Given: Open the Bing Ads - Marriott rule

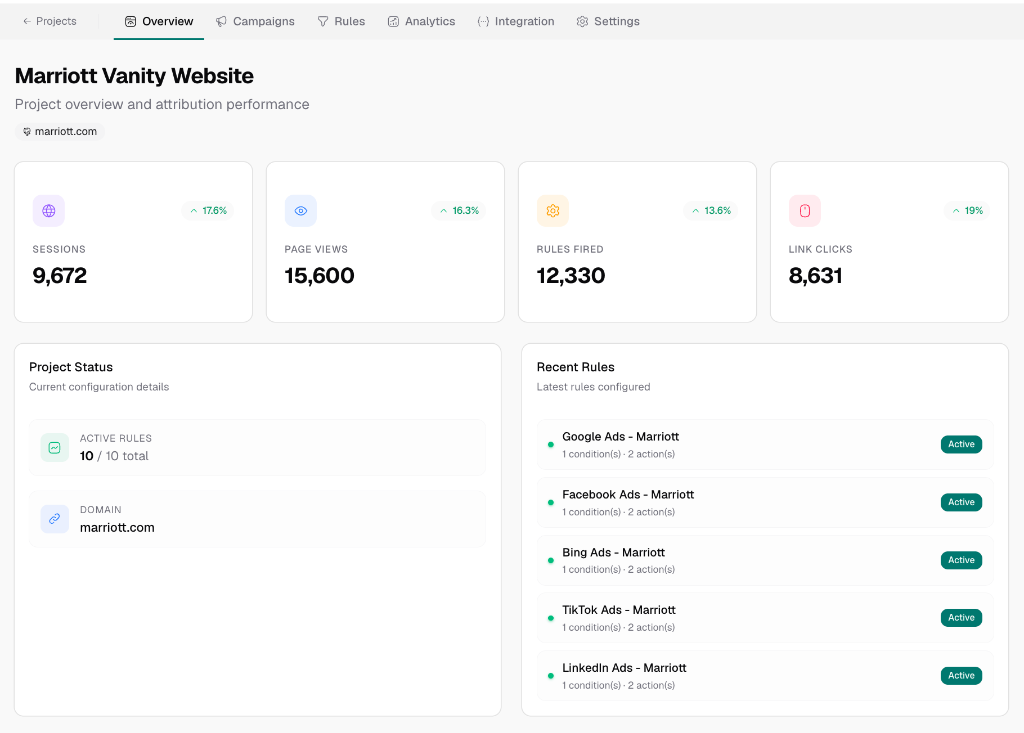Looking at the screenshot, I should (x=765, y=561).
